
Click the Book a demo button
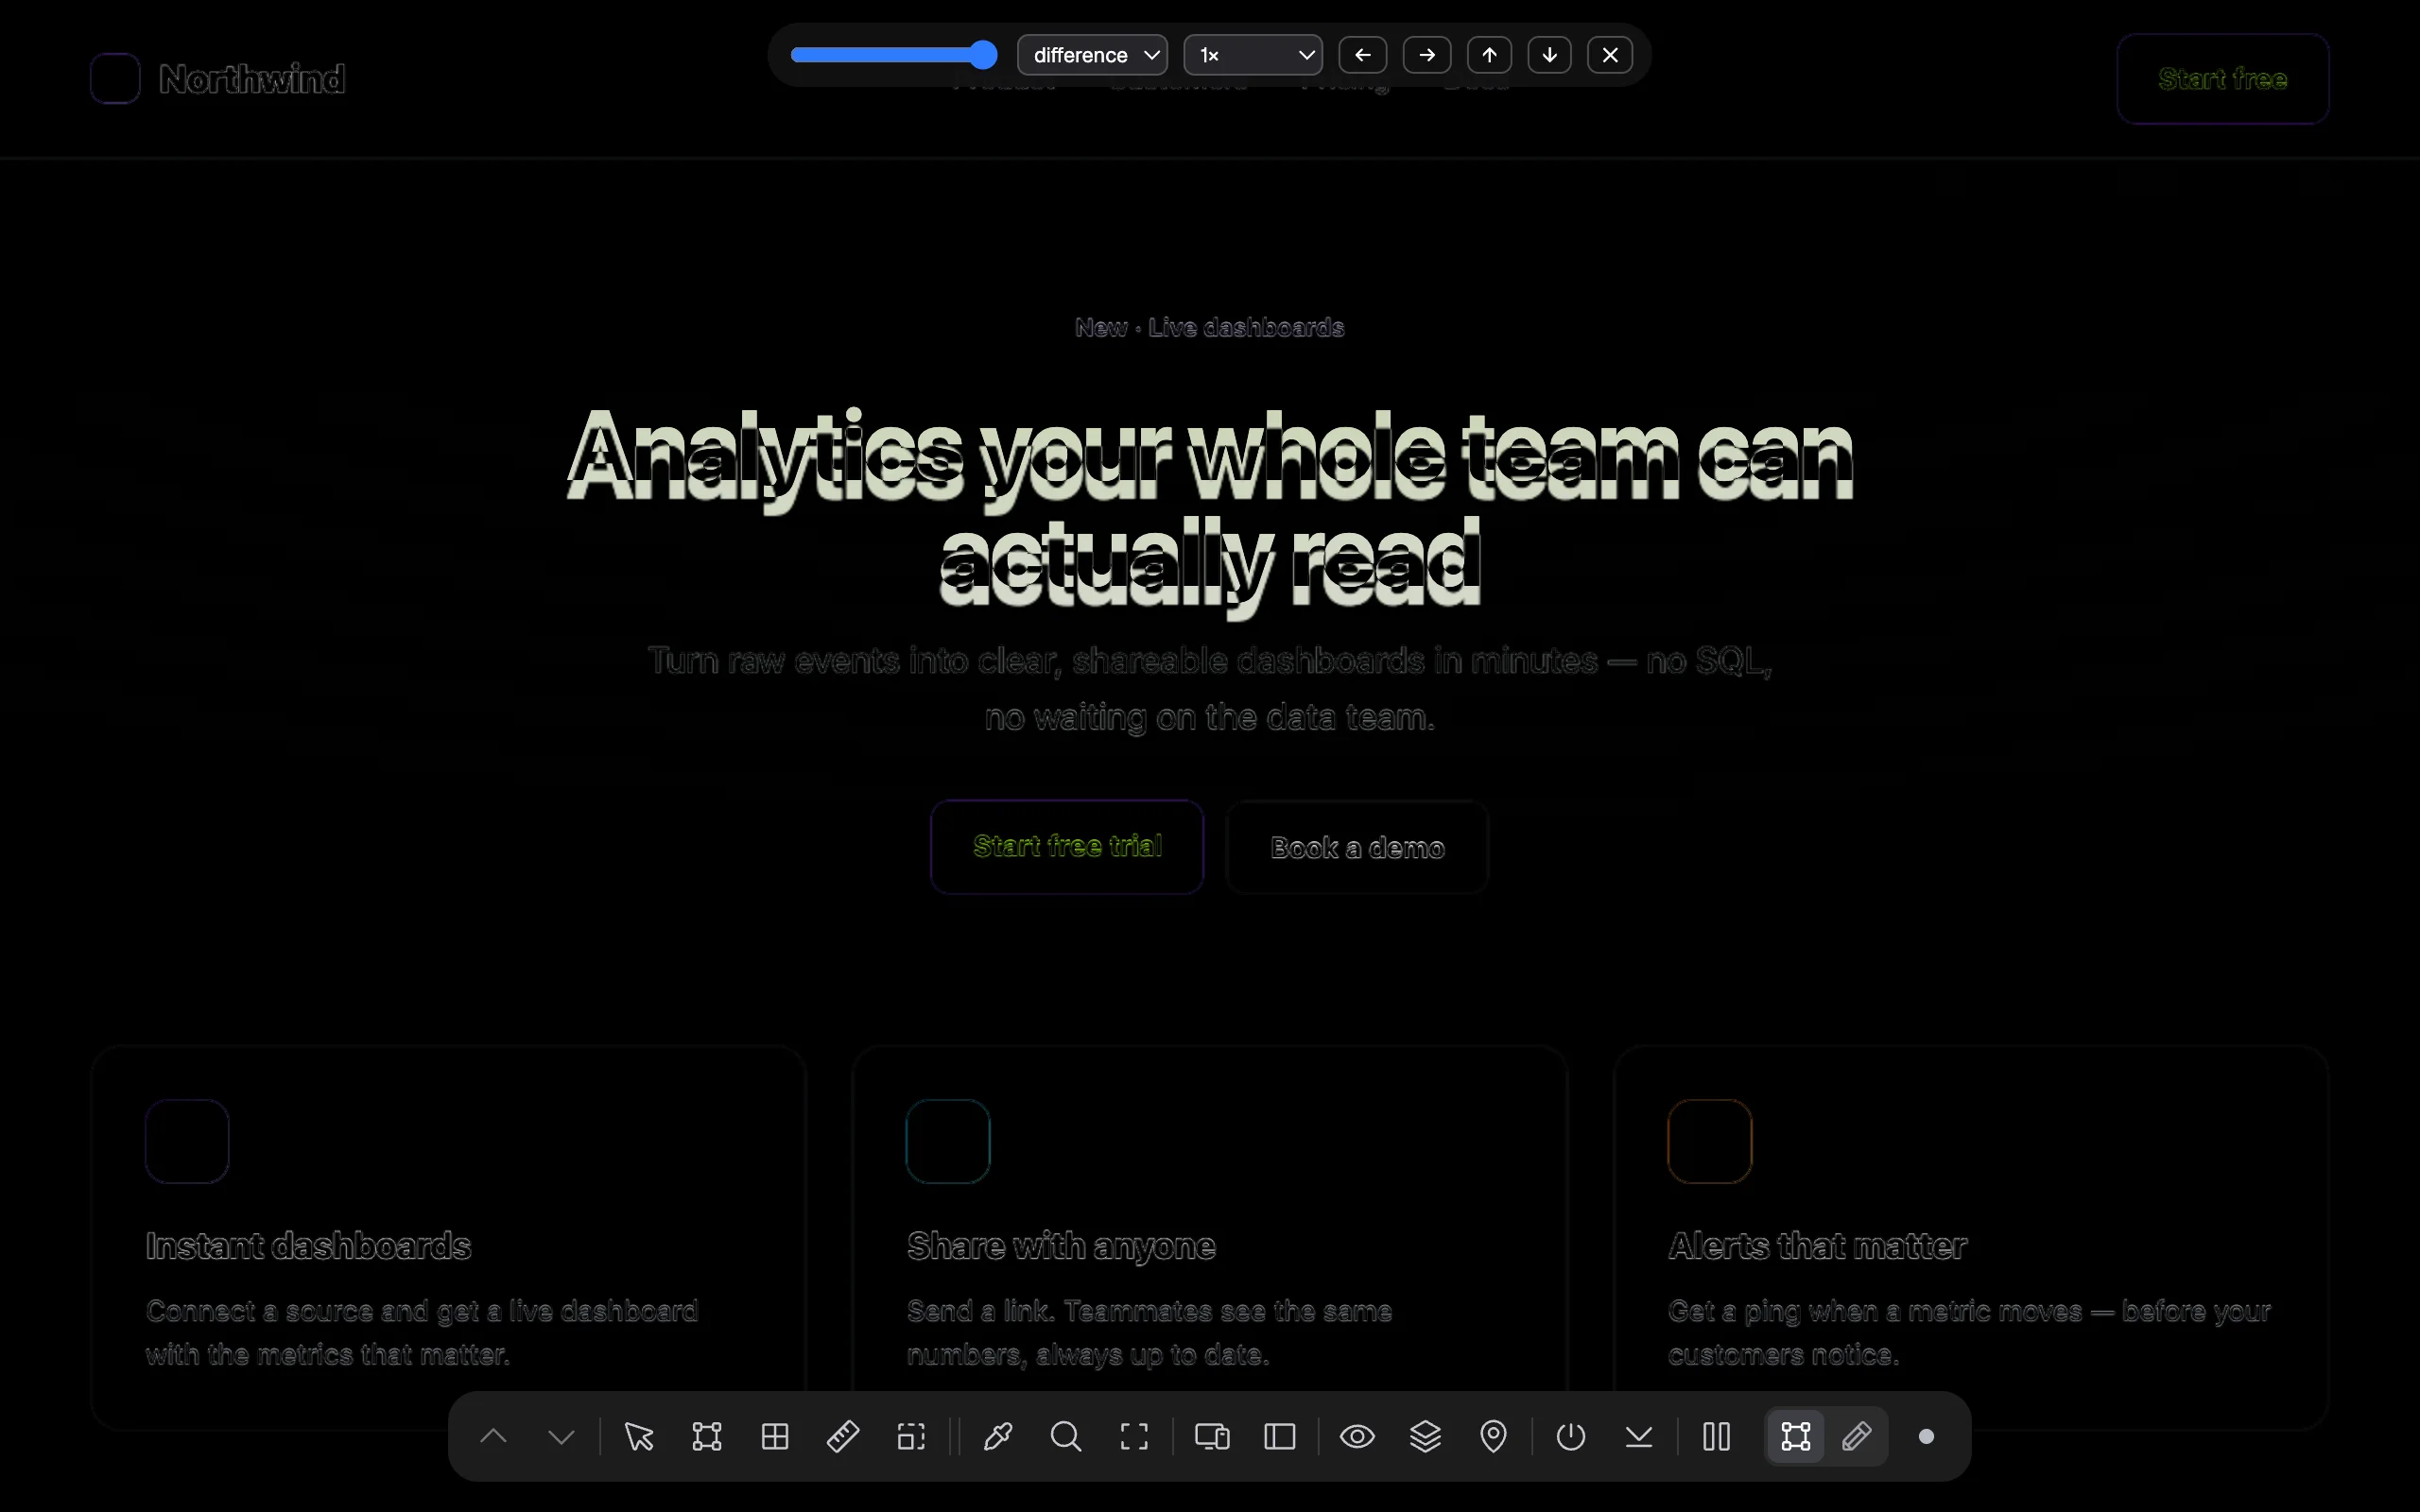(1357, 847)
